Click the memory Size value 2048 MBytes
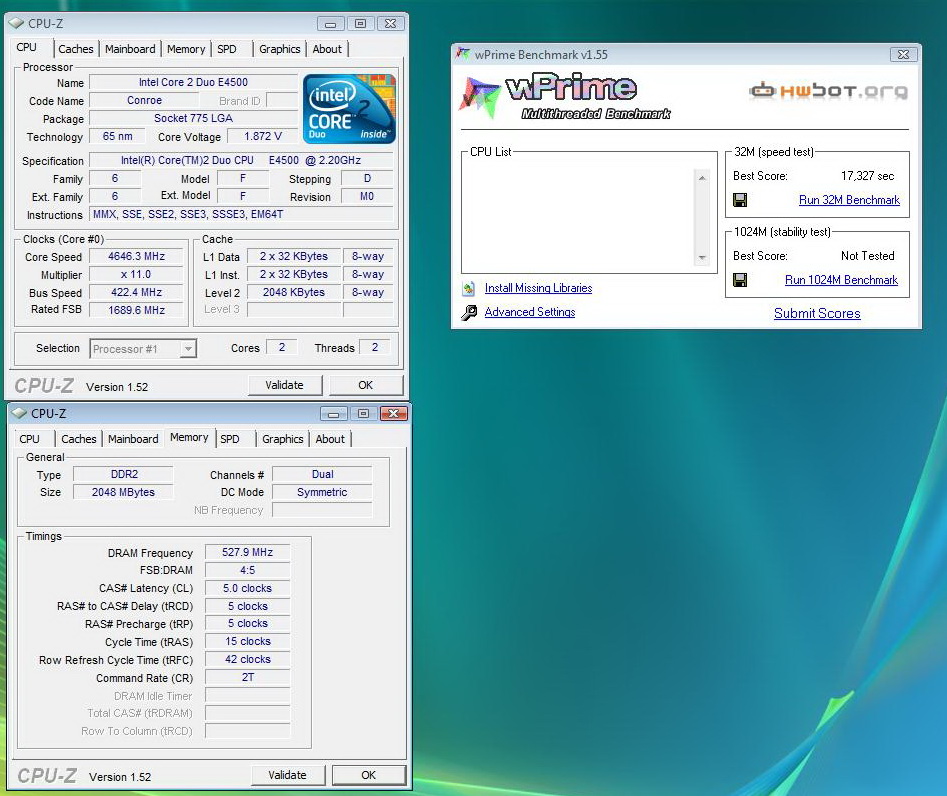The width and height of the screenshot is (947, 796). 124,492
